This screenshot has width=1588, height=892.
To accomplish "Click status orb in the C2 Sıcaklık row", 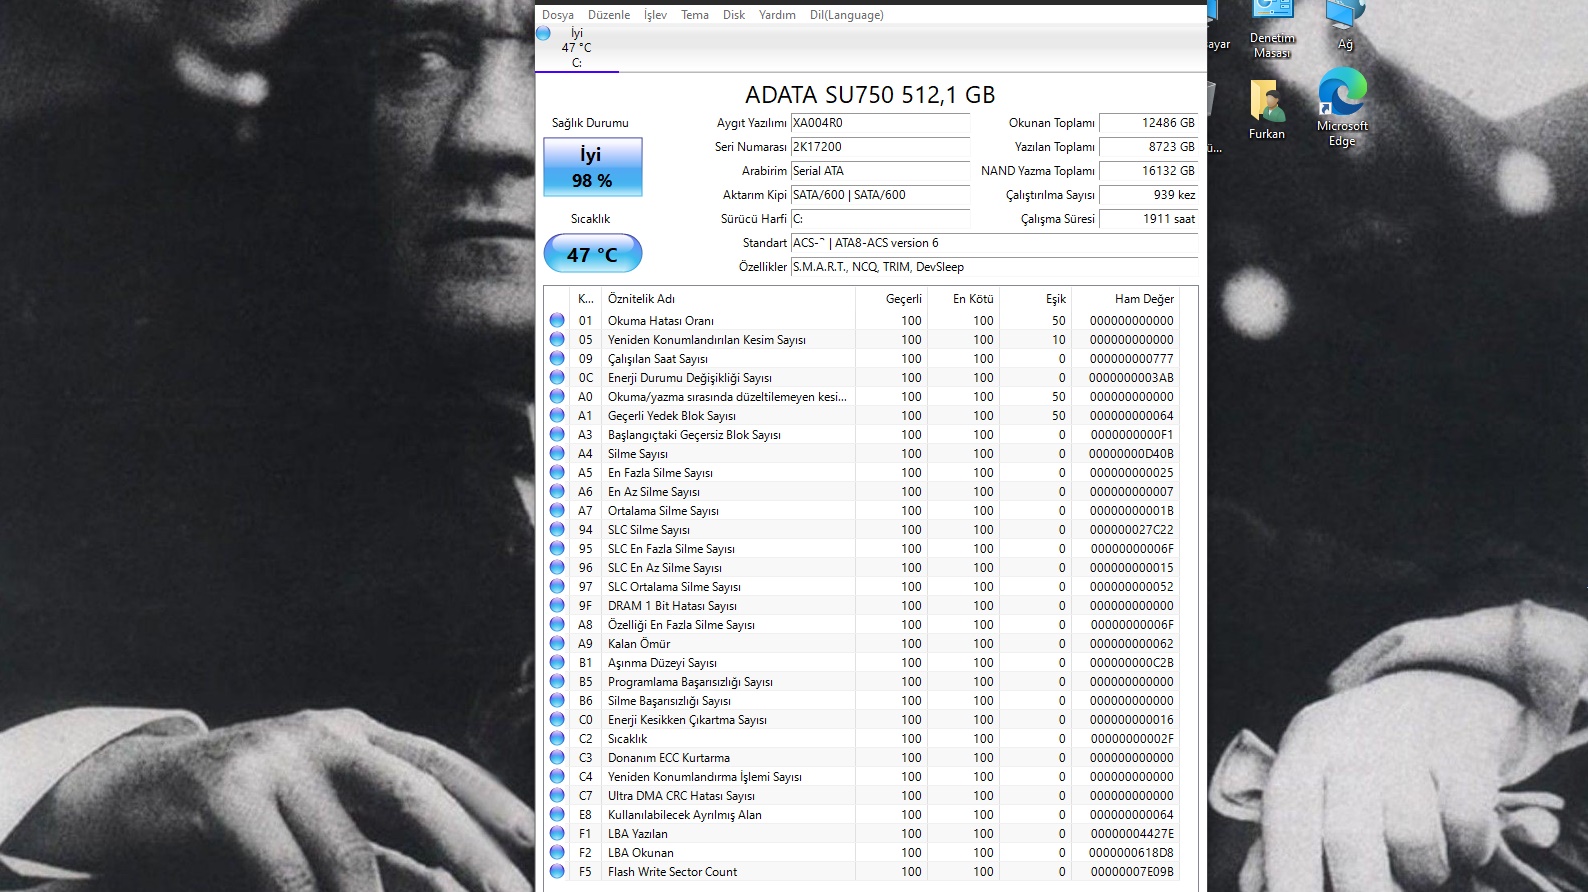I will pos(557,738).
